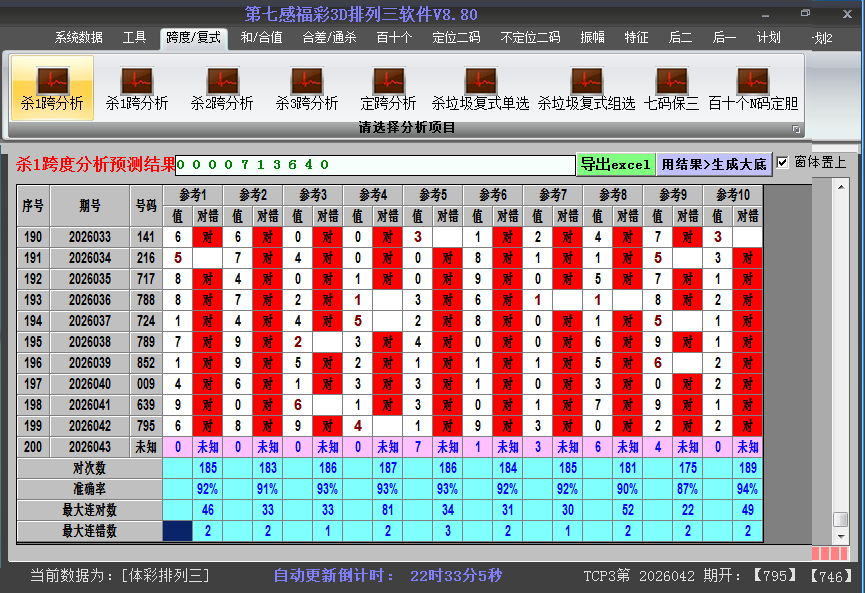Click the vertical scrollbar thumb of results table
Viewport: 865px width, 593px height.
click(x=841, y=519)
